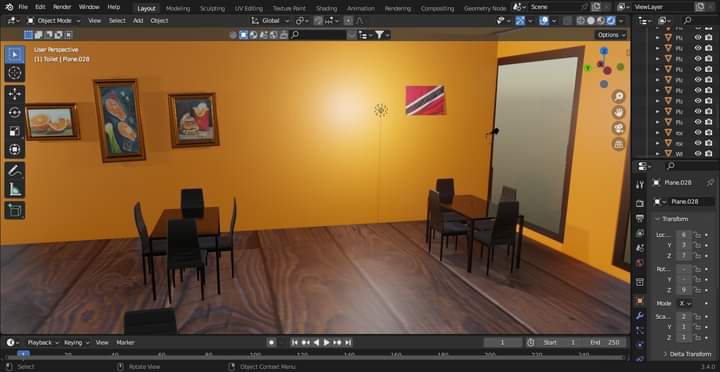Jump to the timeline start frame

295,343
